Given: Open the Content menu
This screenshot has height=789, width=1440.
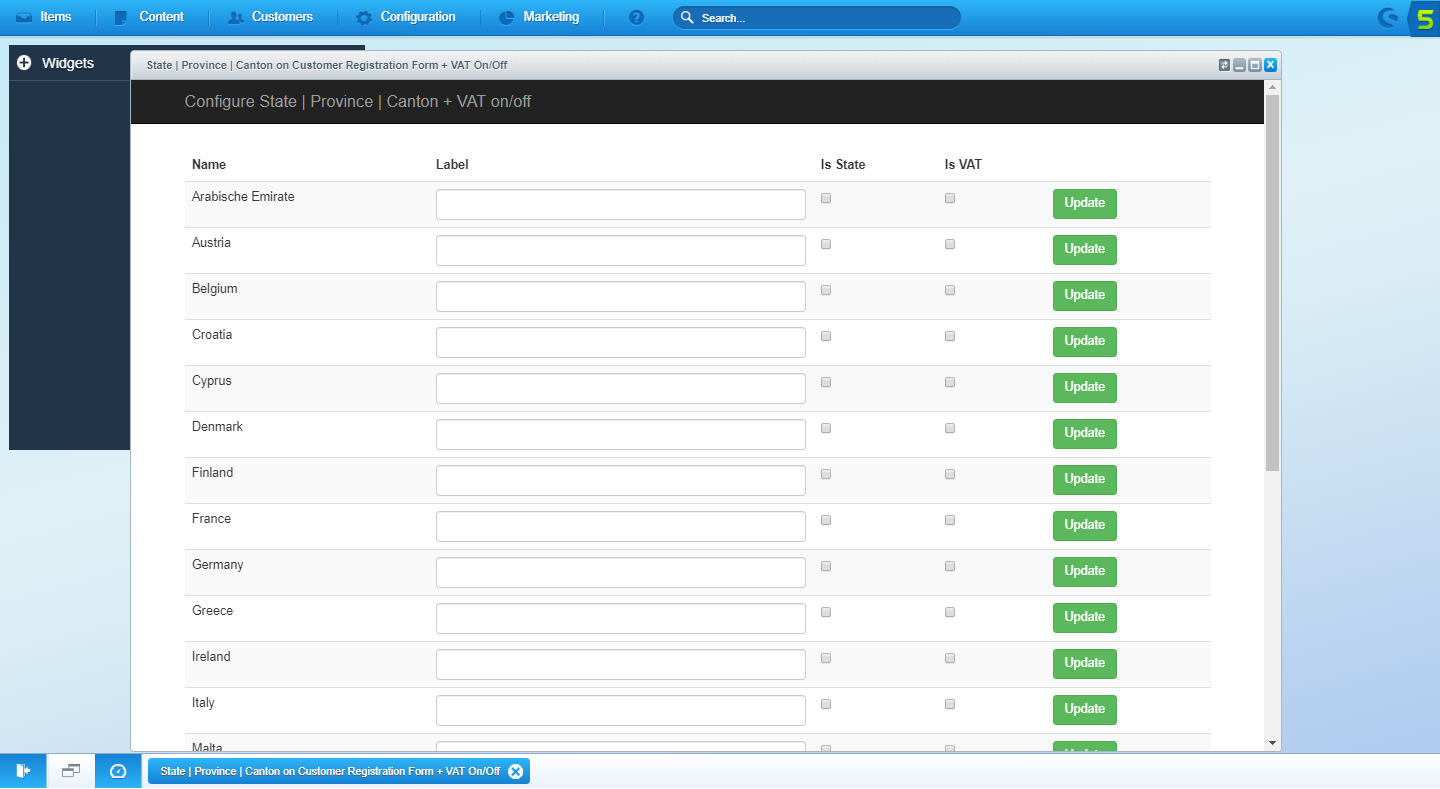Looking at the screenshot, I should [149, 17].
